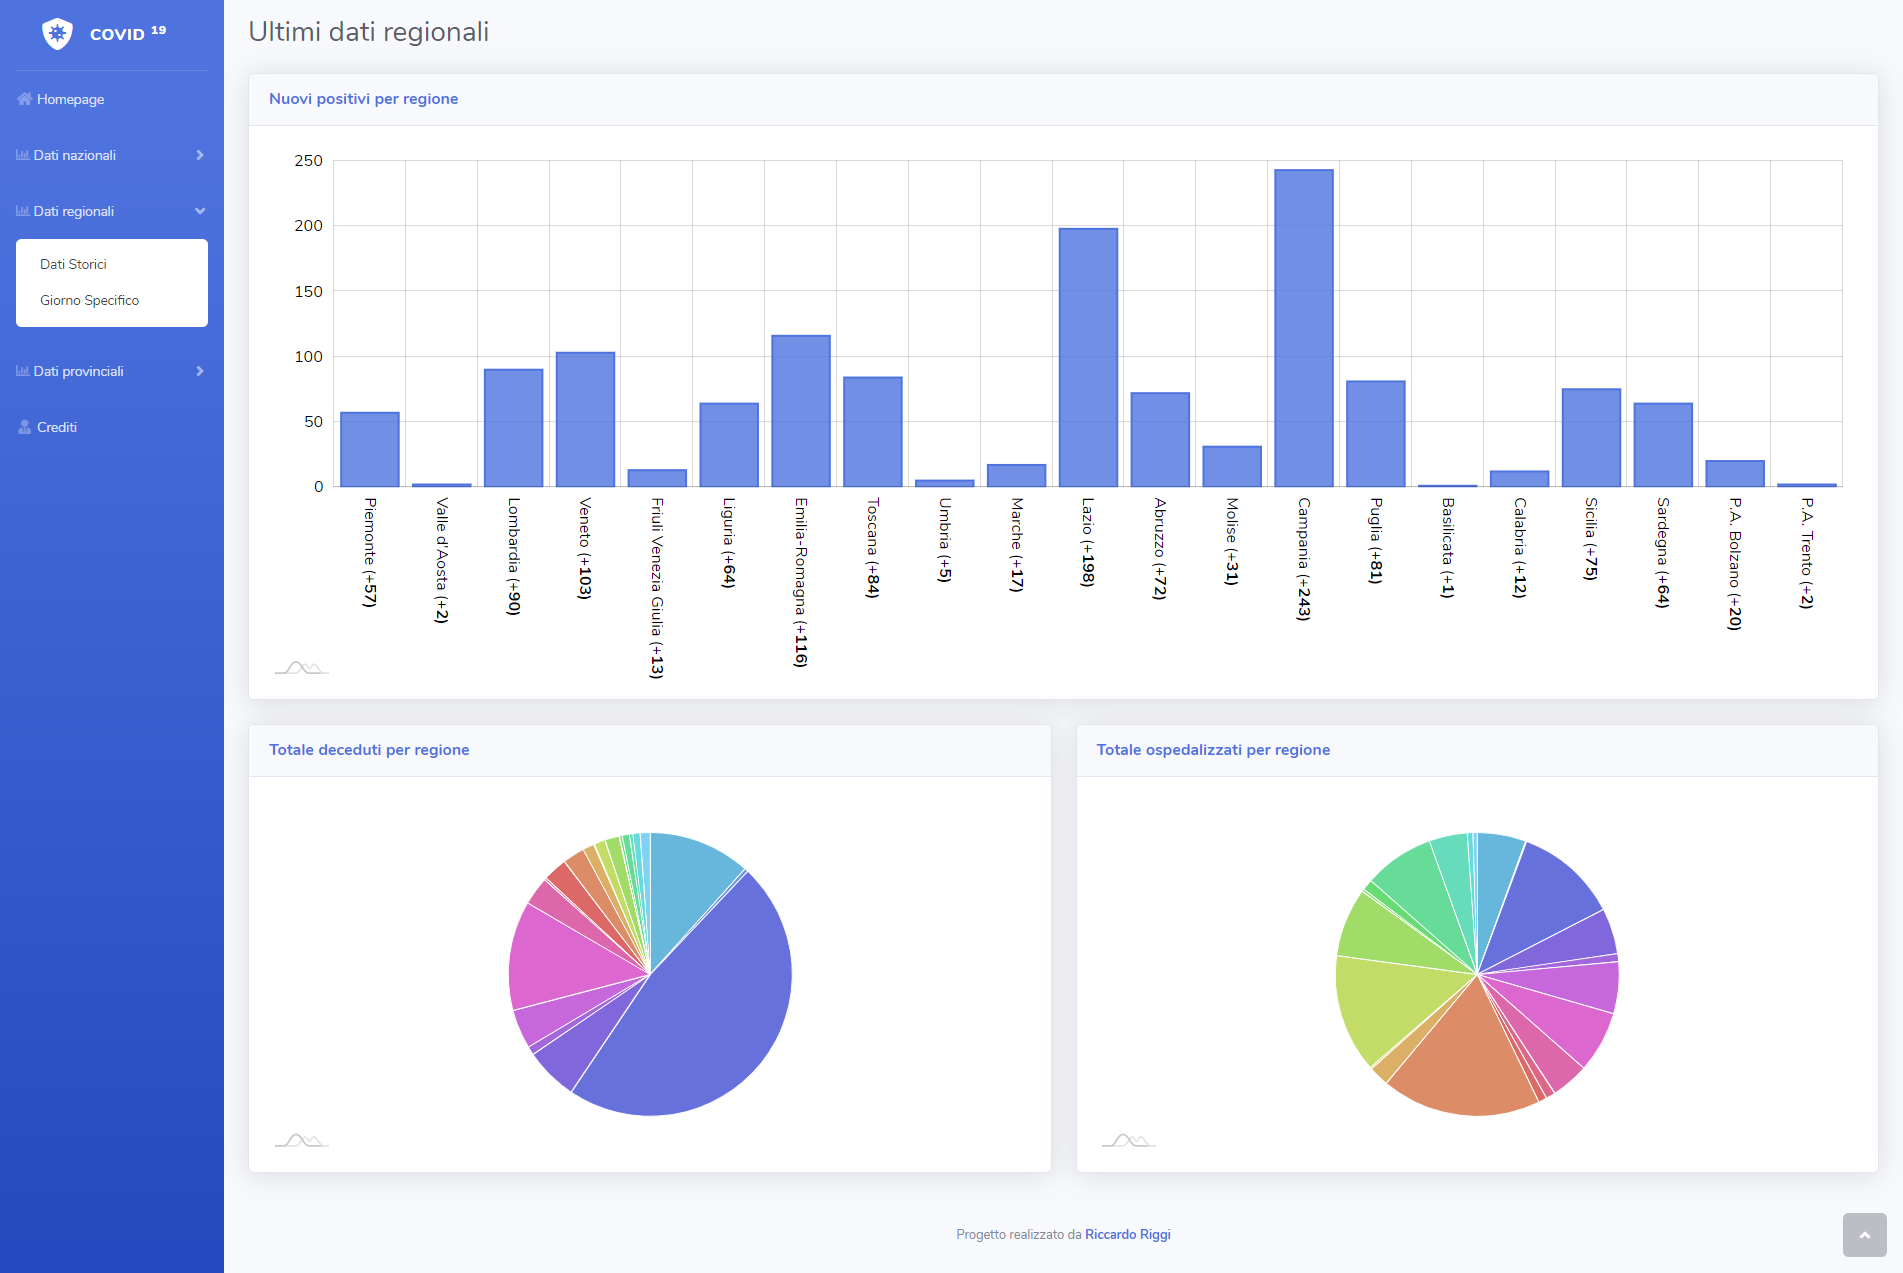Viewport: 1903px width, 1273px height.
Task: Click the Piemonte bar
Action: point(369,449)
